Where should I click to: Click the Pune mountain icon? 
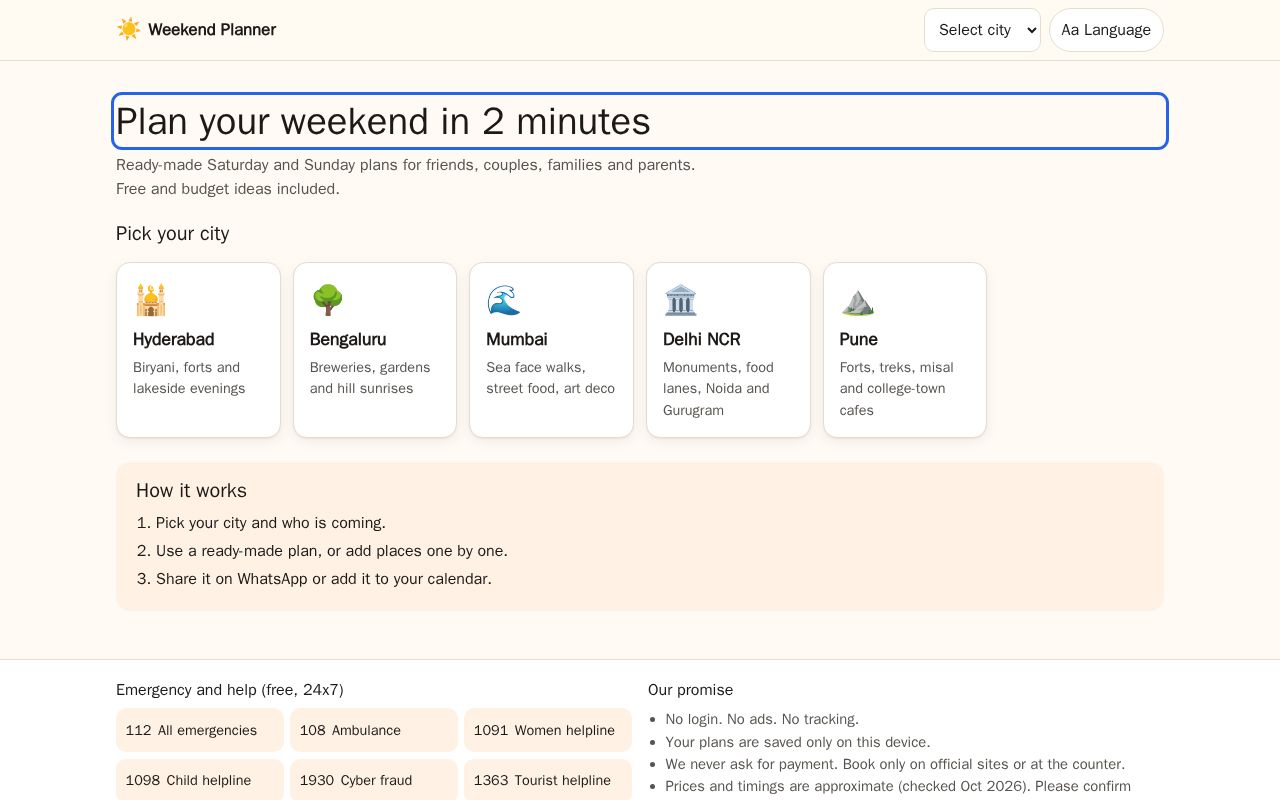(x=857, y=300)
